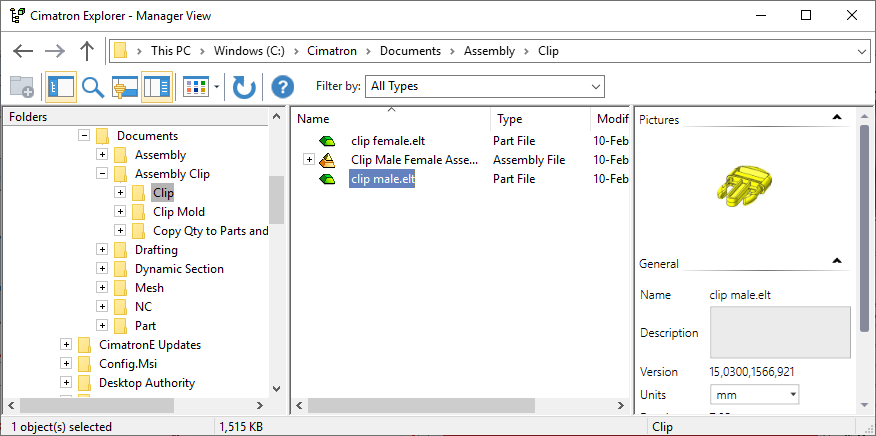876x436 pixels.
Task: Select the Clip Mold folder in tree
Action: 179,212
